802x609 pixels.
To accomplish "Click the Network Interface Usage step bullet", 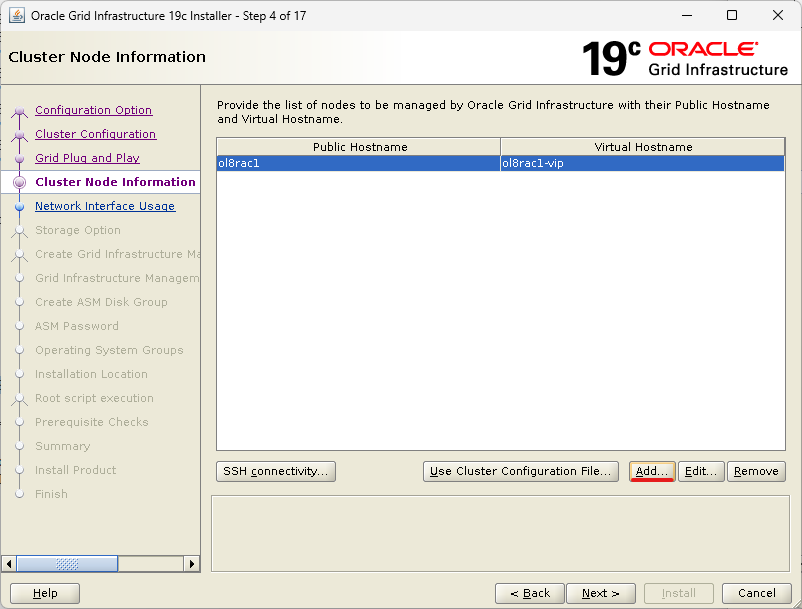I will click(x=19, y=207).
